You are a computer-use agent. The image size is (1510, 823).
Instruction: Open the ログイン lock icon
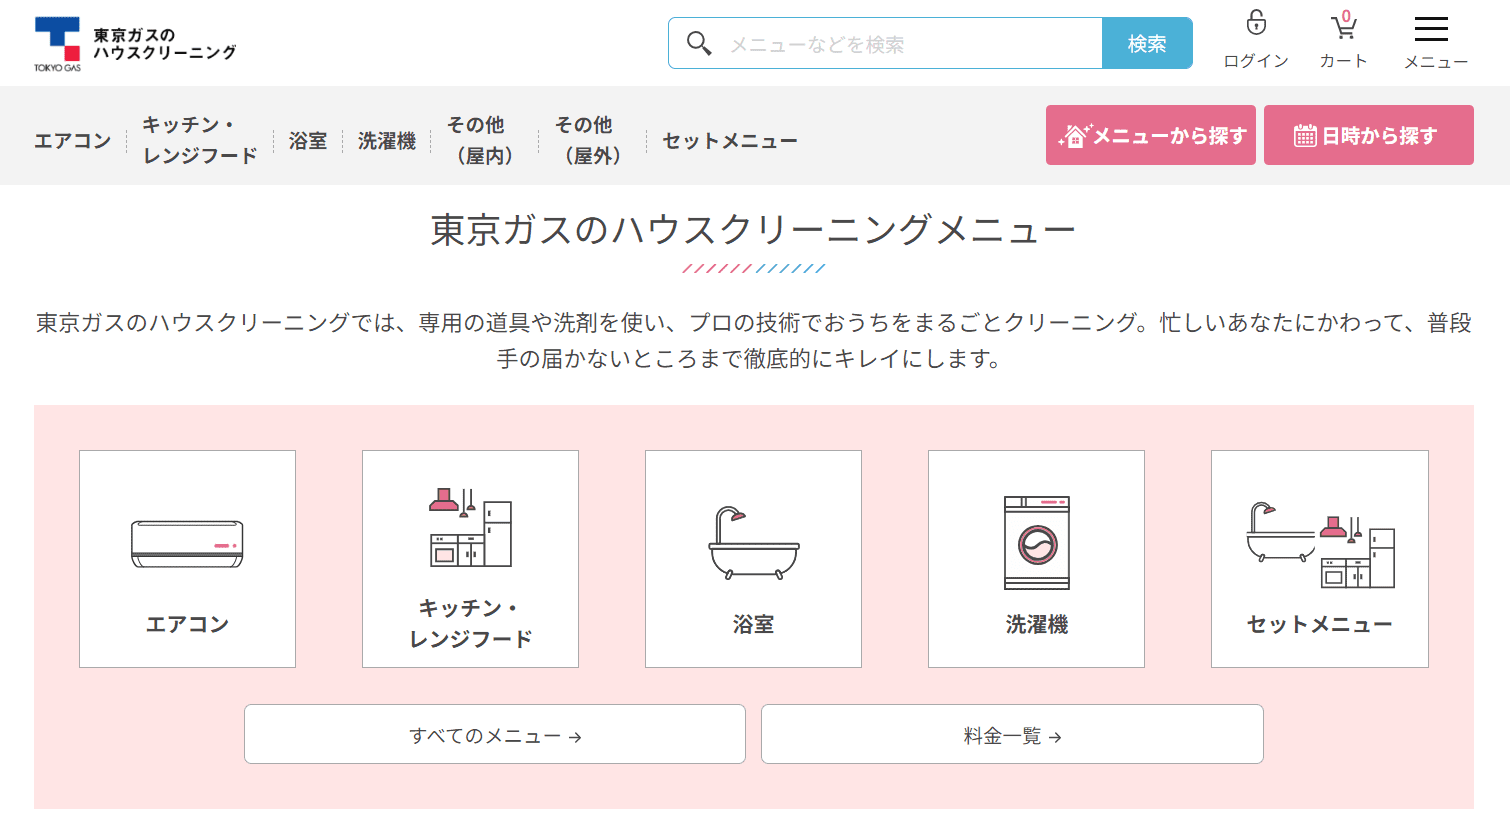(x=1256, y=23)
